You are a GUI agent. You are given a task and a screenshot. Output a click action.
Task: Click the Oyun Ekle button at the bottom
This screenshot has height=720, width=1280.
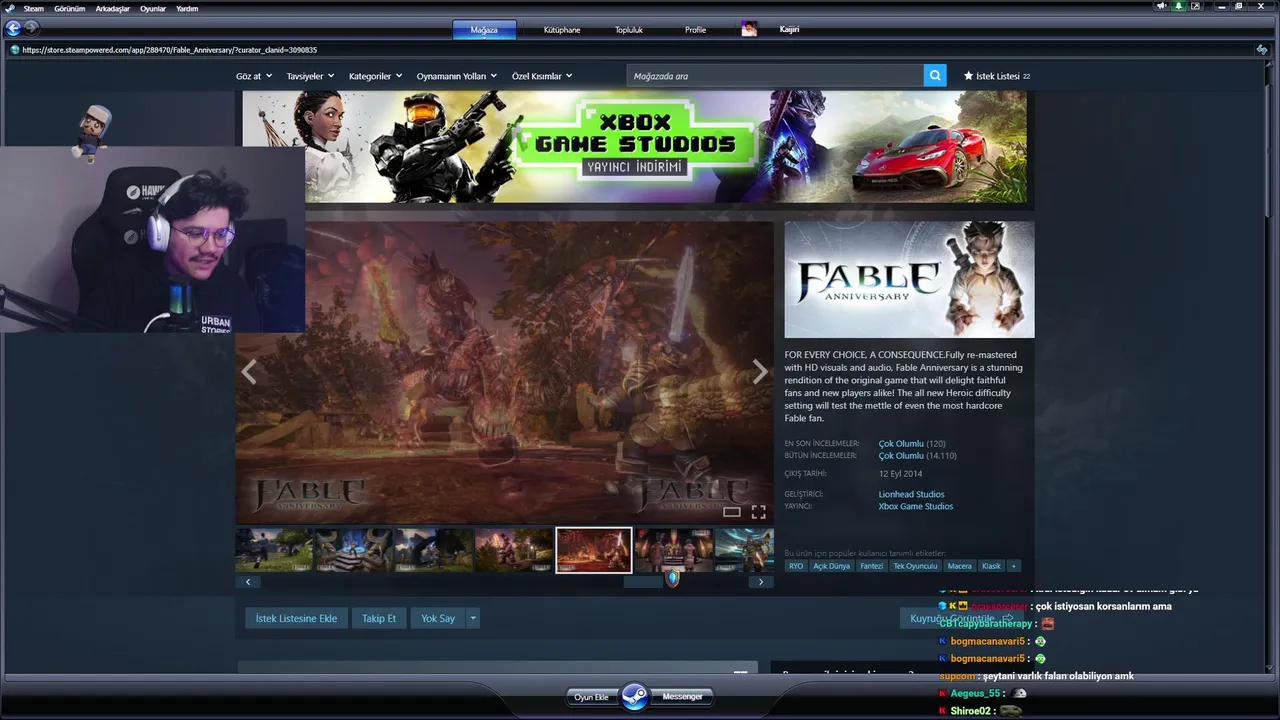click(591, 697)
